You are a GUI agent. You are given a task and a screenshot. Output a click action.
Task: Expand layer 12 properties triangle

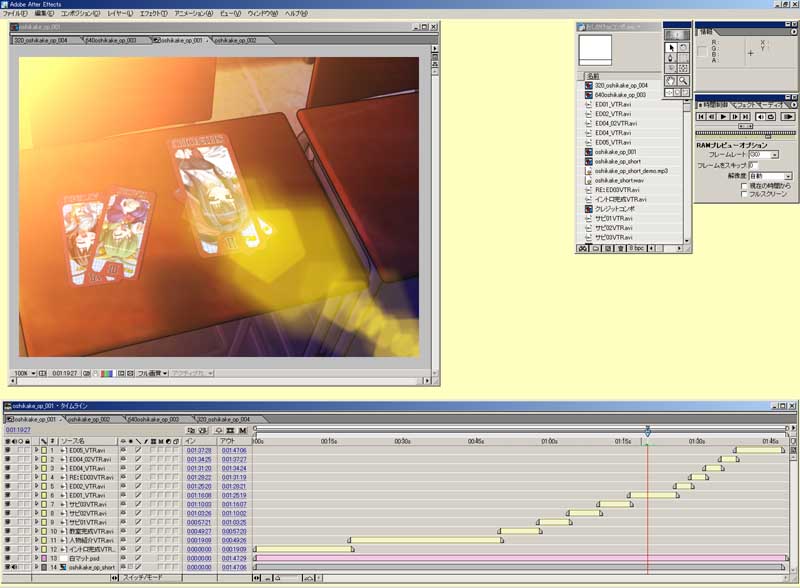pyautogui.click(x=36, y=549)
